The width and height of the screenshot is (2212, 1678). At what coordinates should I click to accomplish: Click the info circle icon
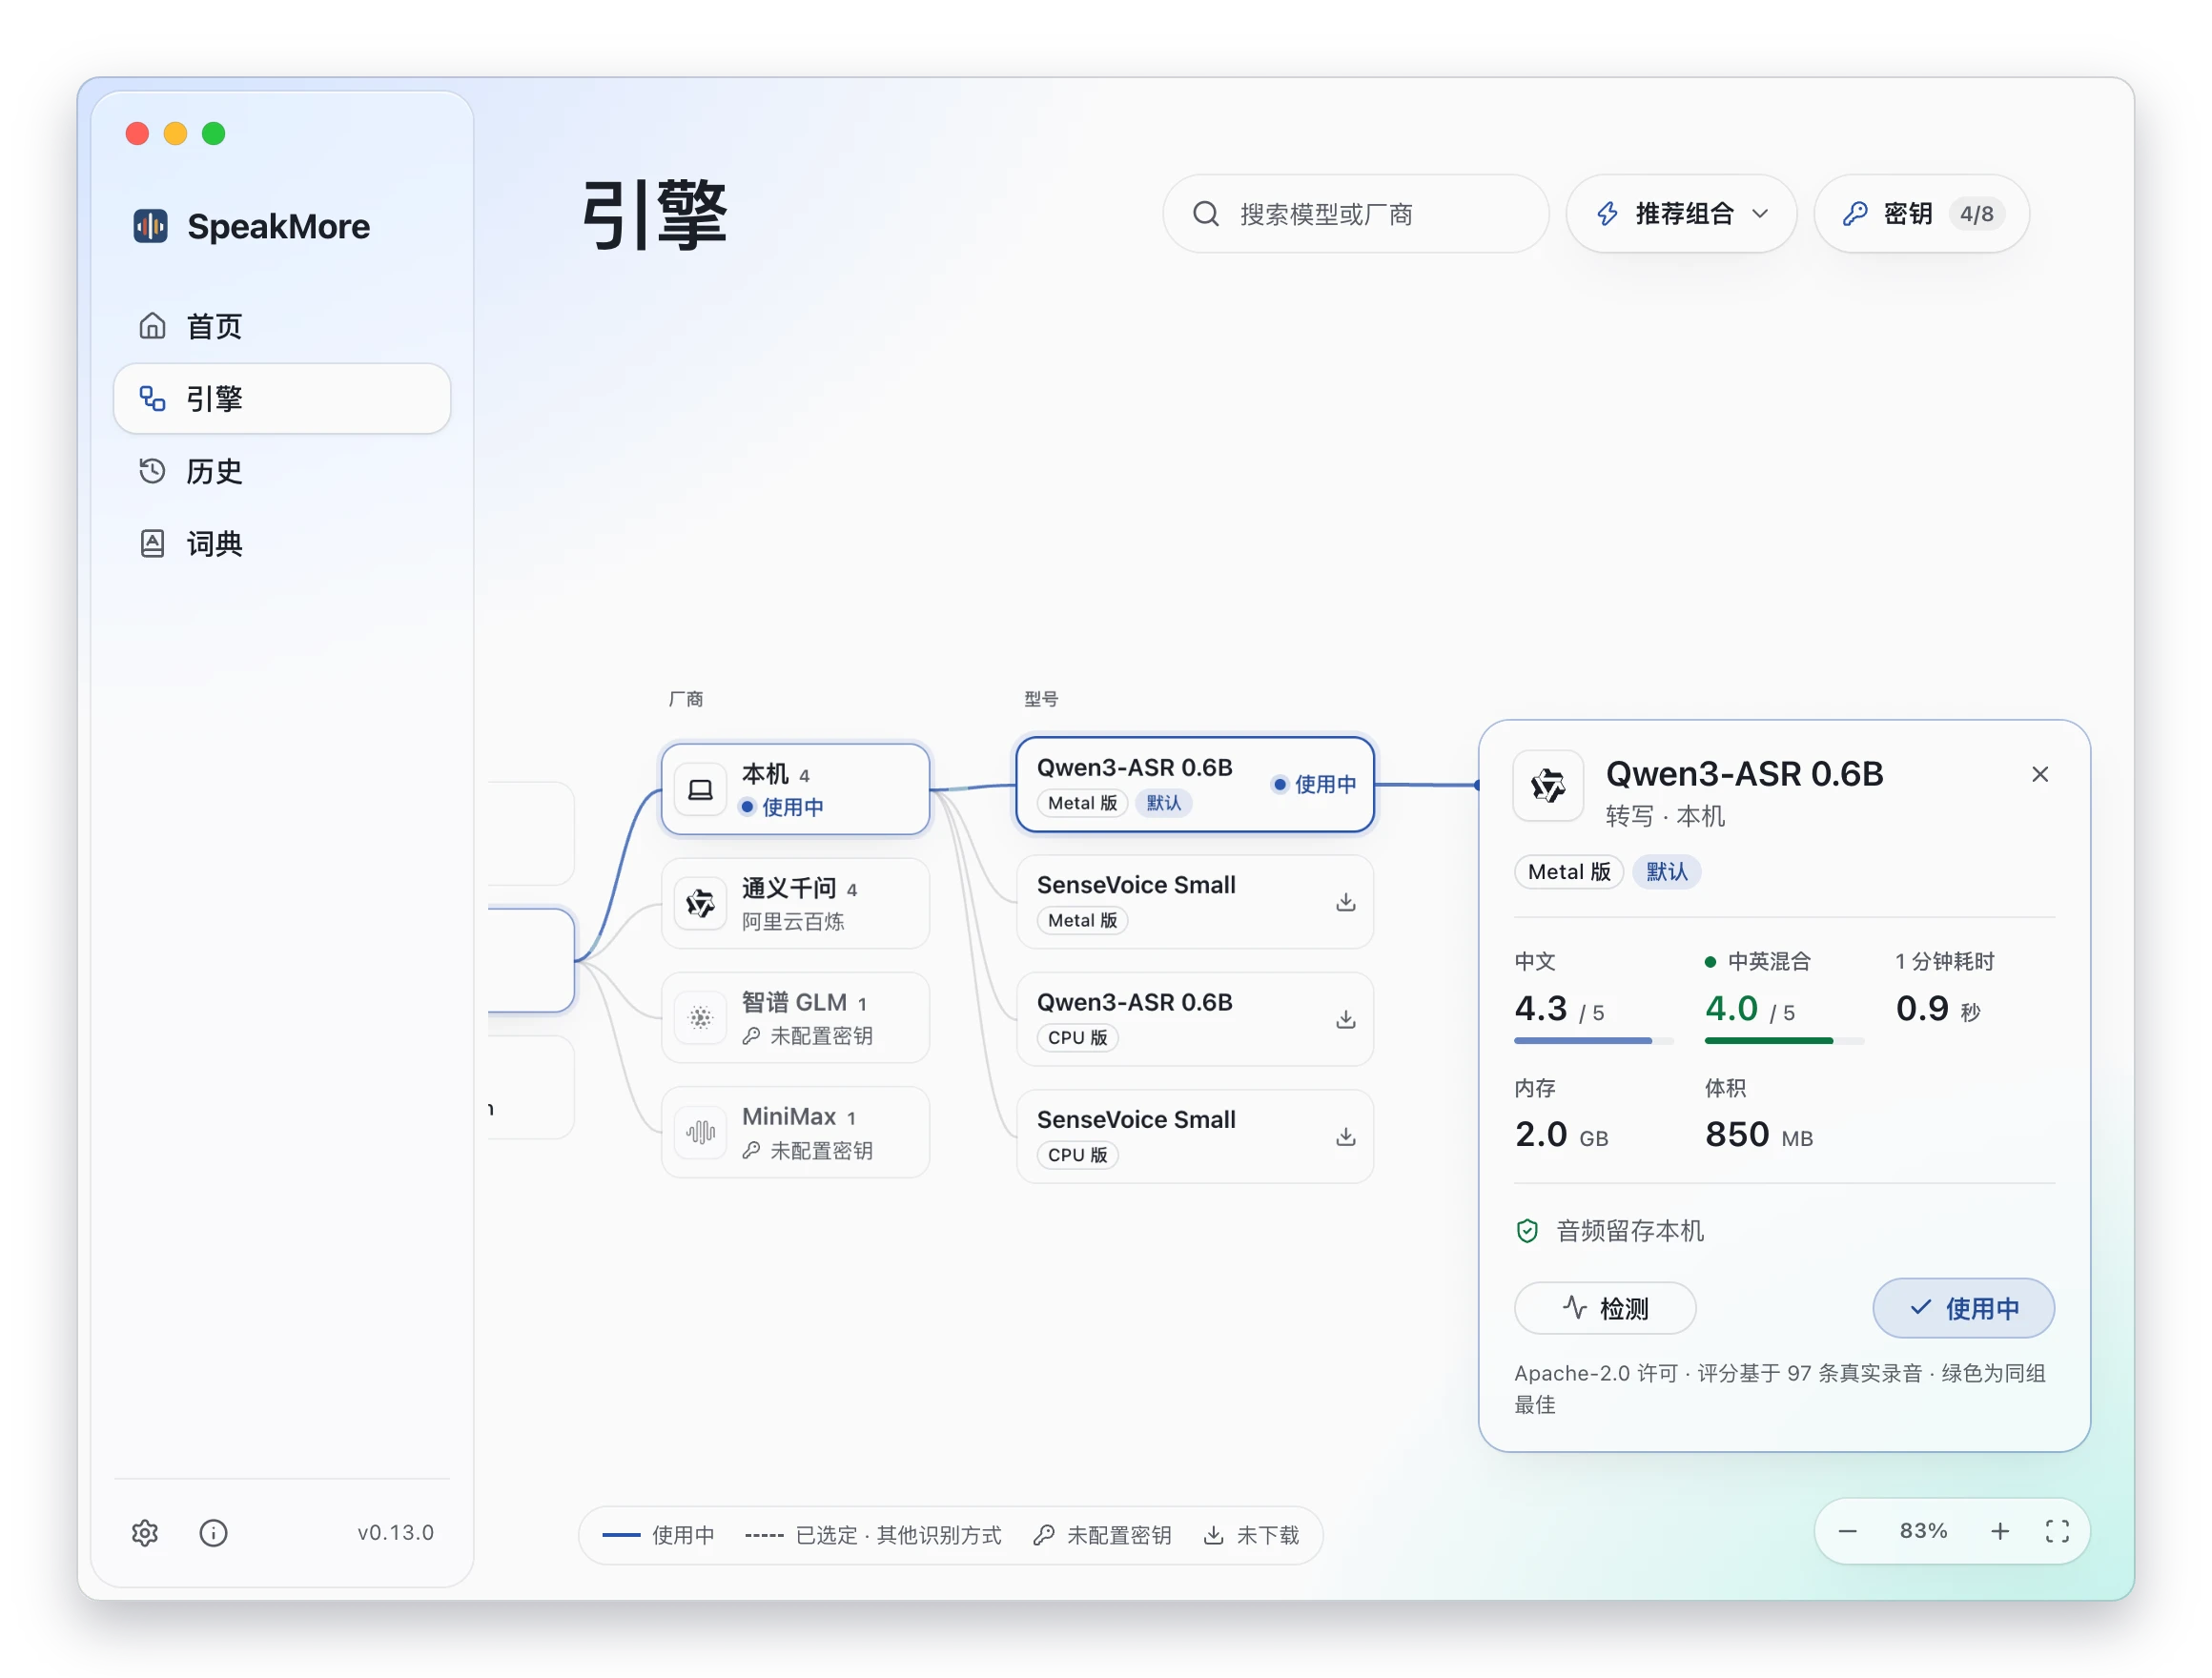(213, 1532)
